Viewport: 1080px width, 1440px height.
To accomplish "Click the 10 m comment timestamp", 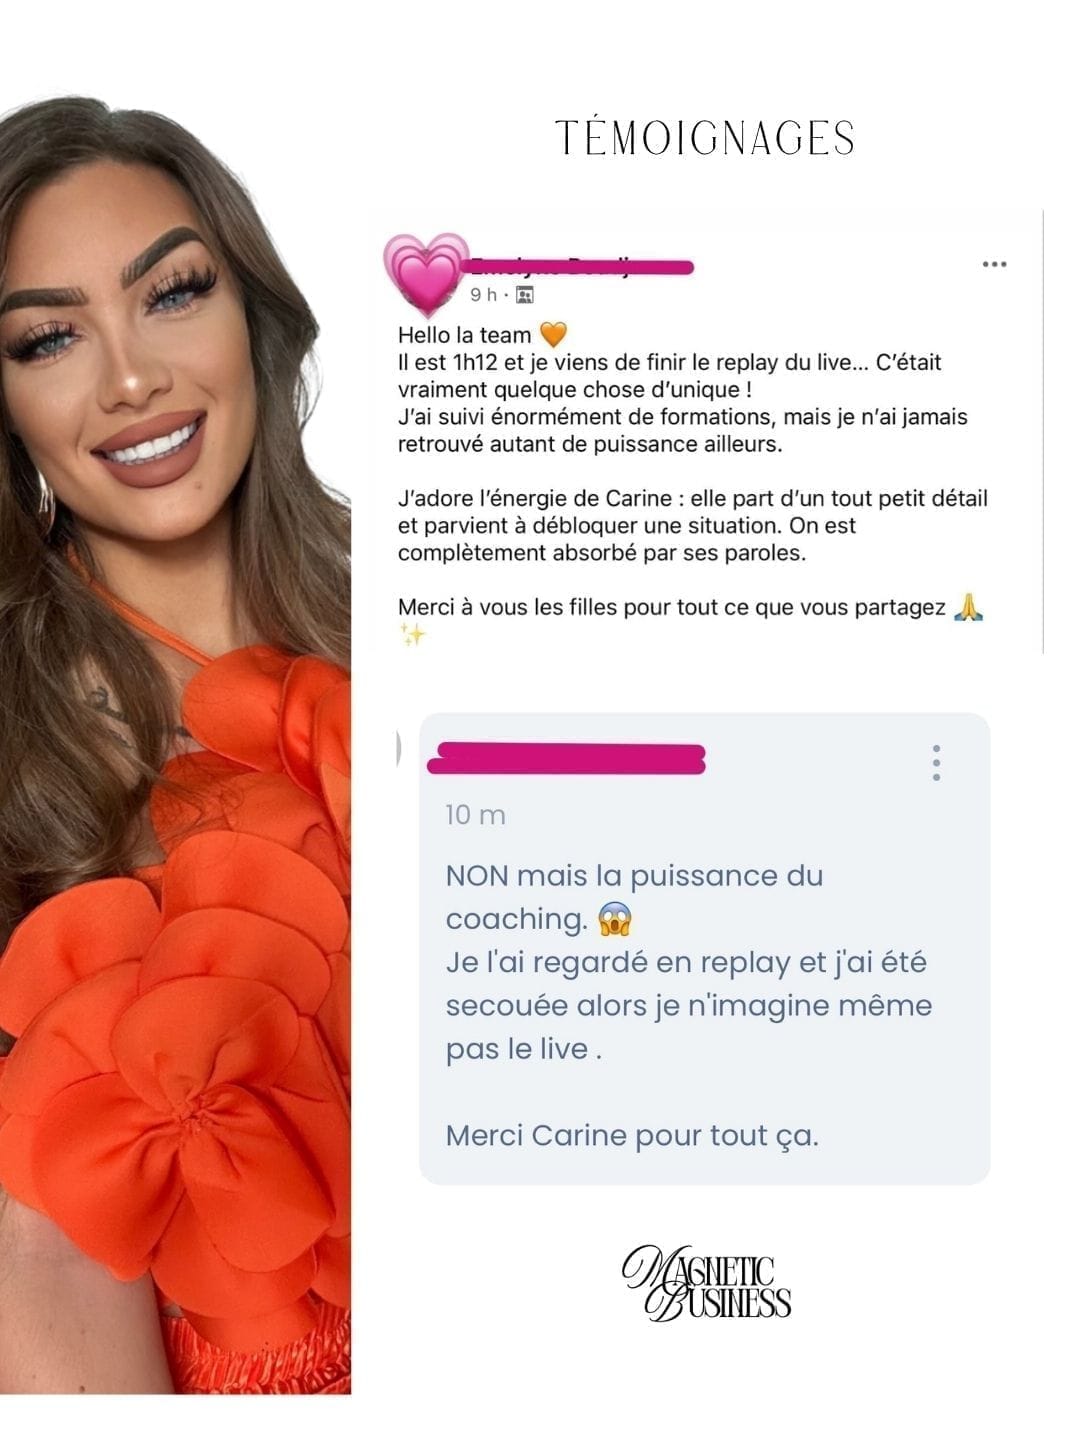I will pyautogui.click(x=476, y=815).
